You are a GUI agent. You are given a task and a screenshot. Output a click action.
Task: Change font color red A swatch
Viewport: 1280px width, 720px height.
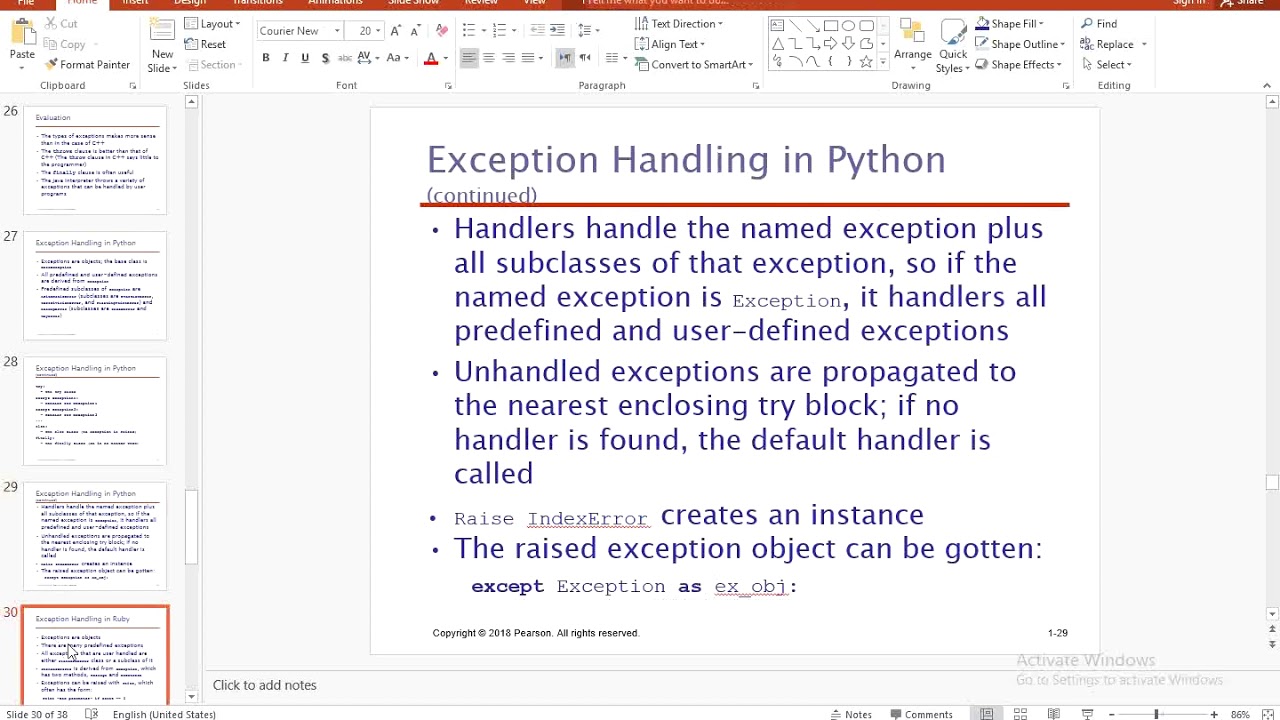point(431,58)
